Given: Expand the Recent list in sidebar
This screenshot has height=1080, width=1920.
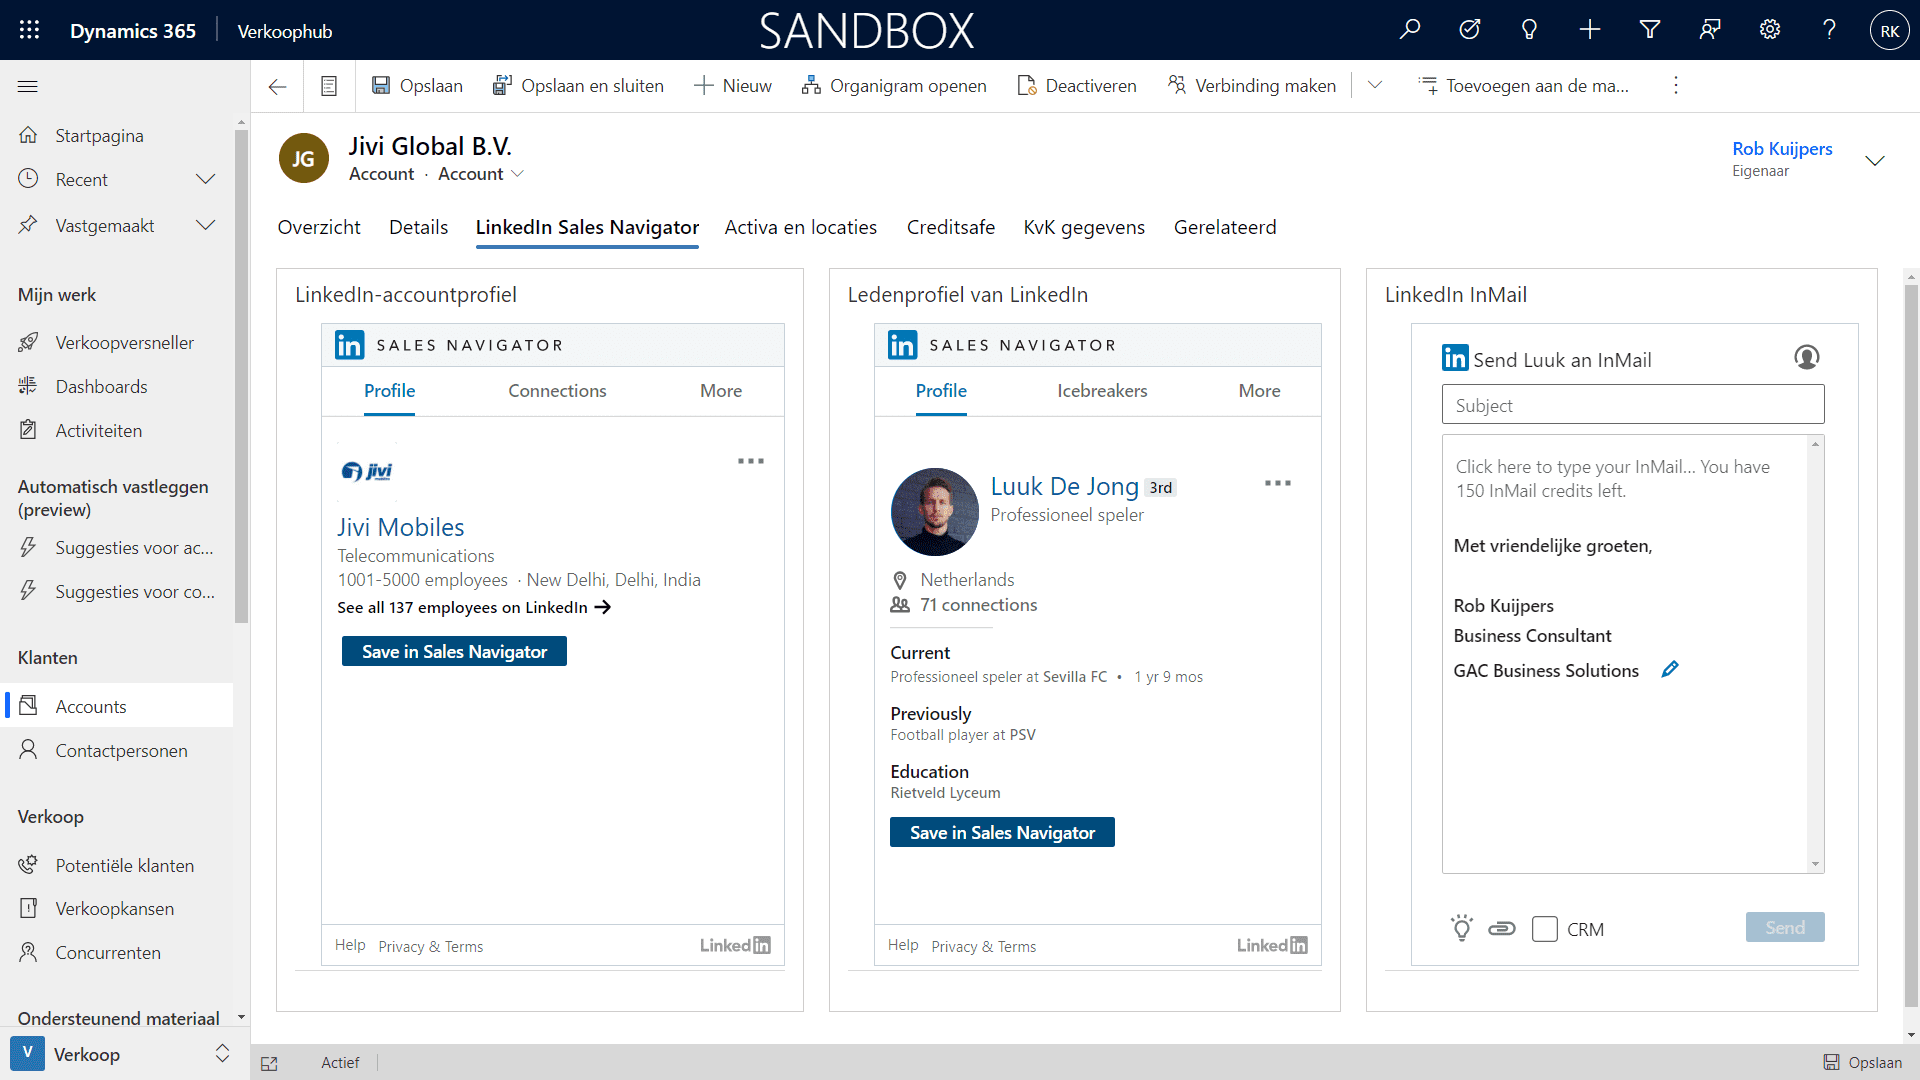Looking at the screenshot, I should [x=205, y=180].
